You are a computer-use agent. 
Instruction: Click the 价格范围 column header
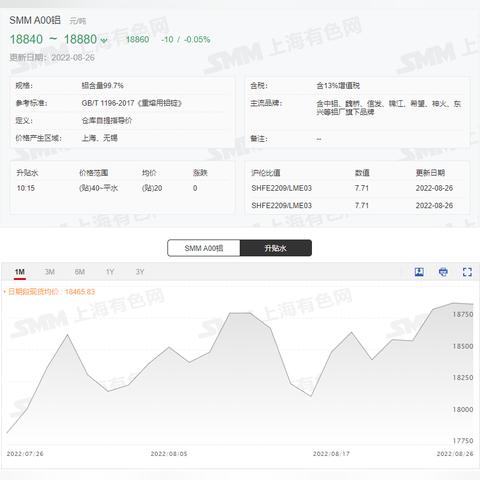point(94,173)
